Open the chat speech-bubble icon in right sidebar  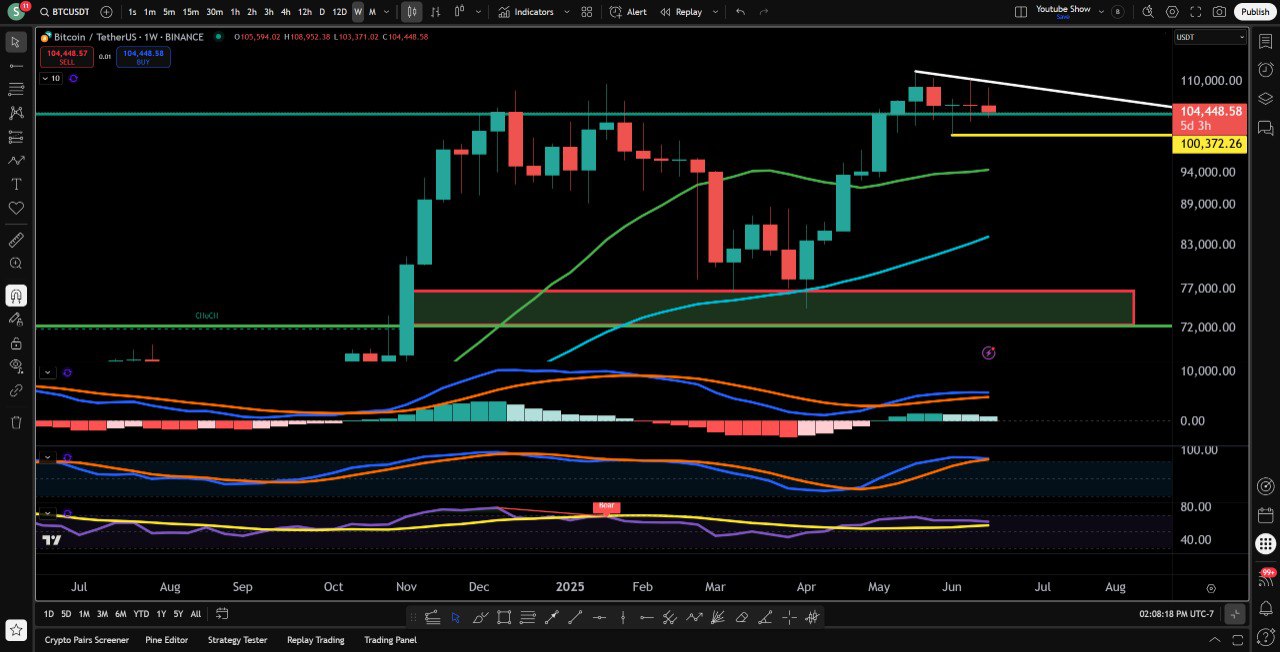1265,128
